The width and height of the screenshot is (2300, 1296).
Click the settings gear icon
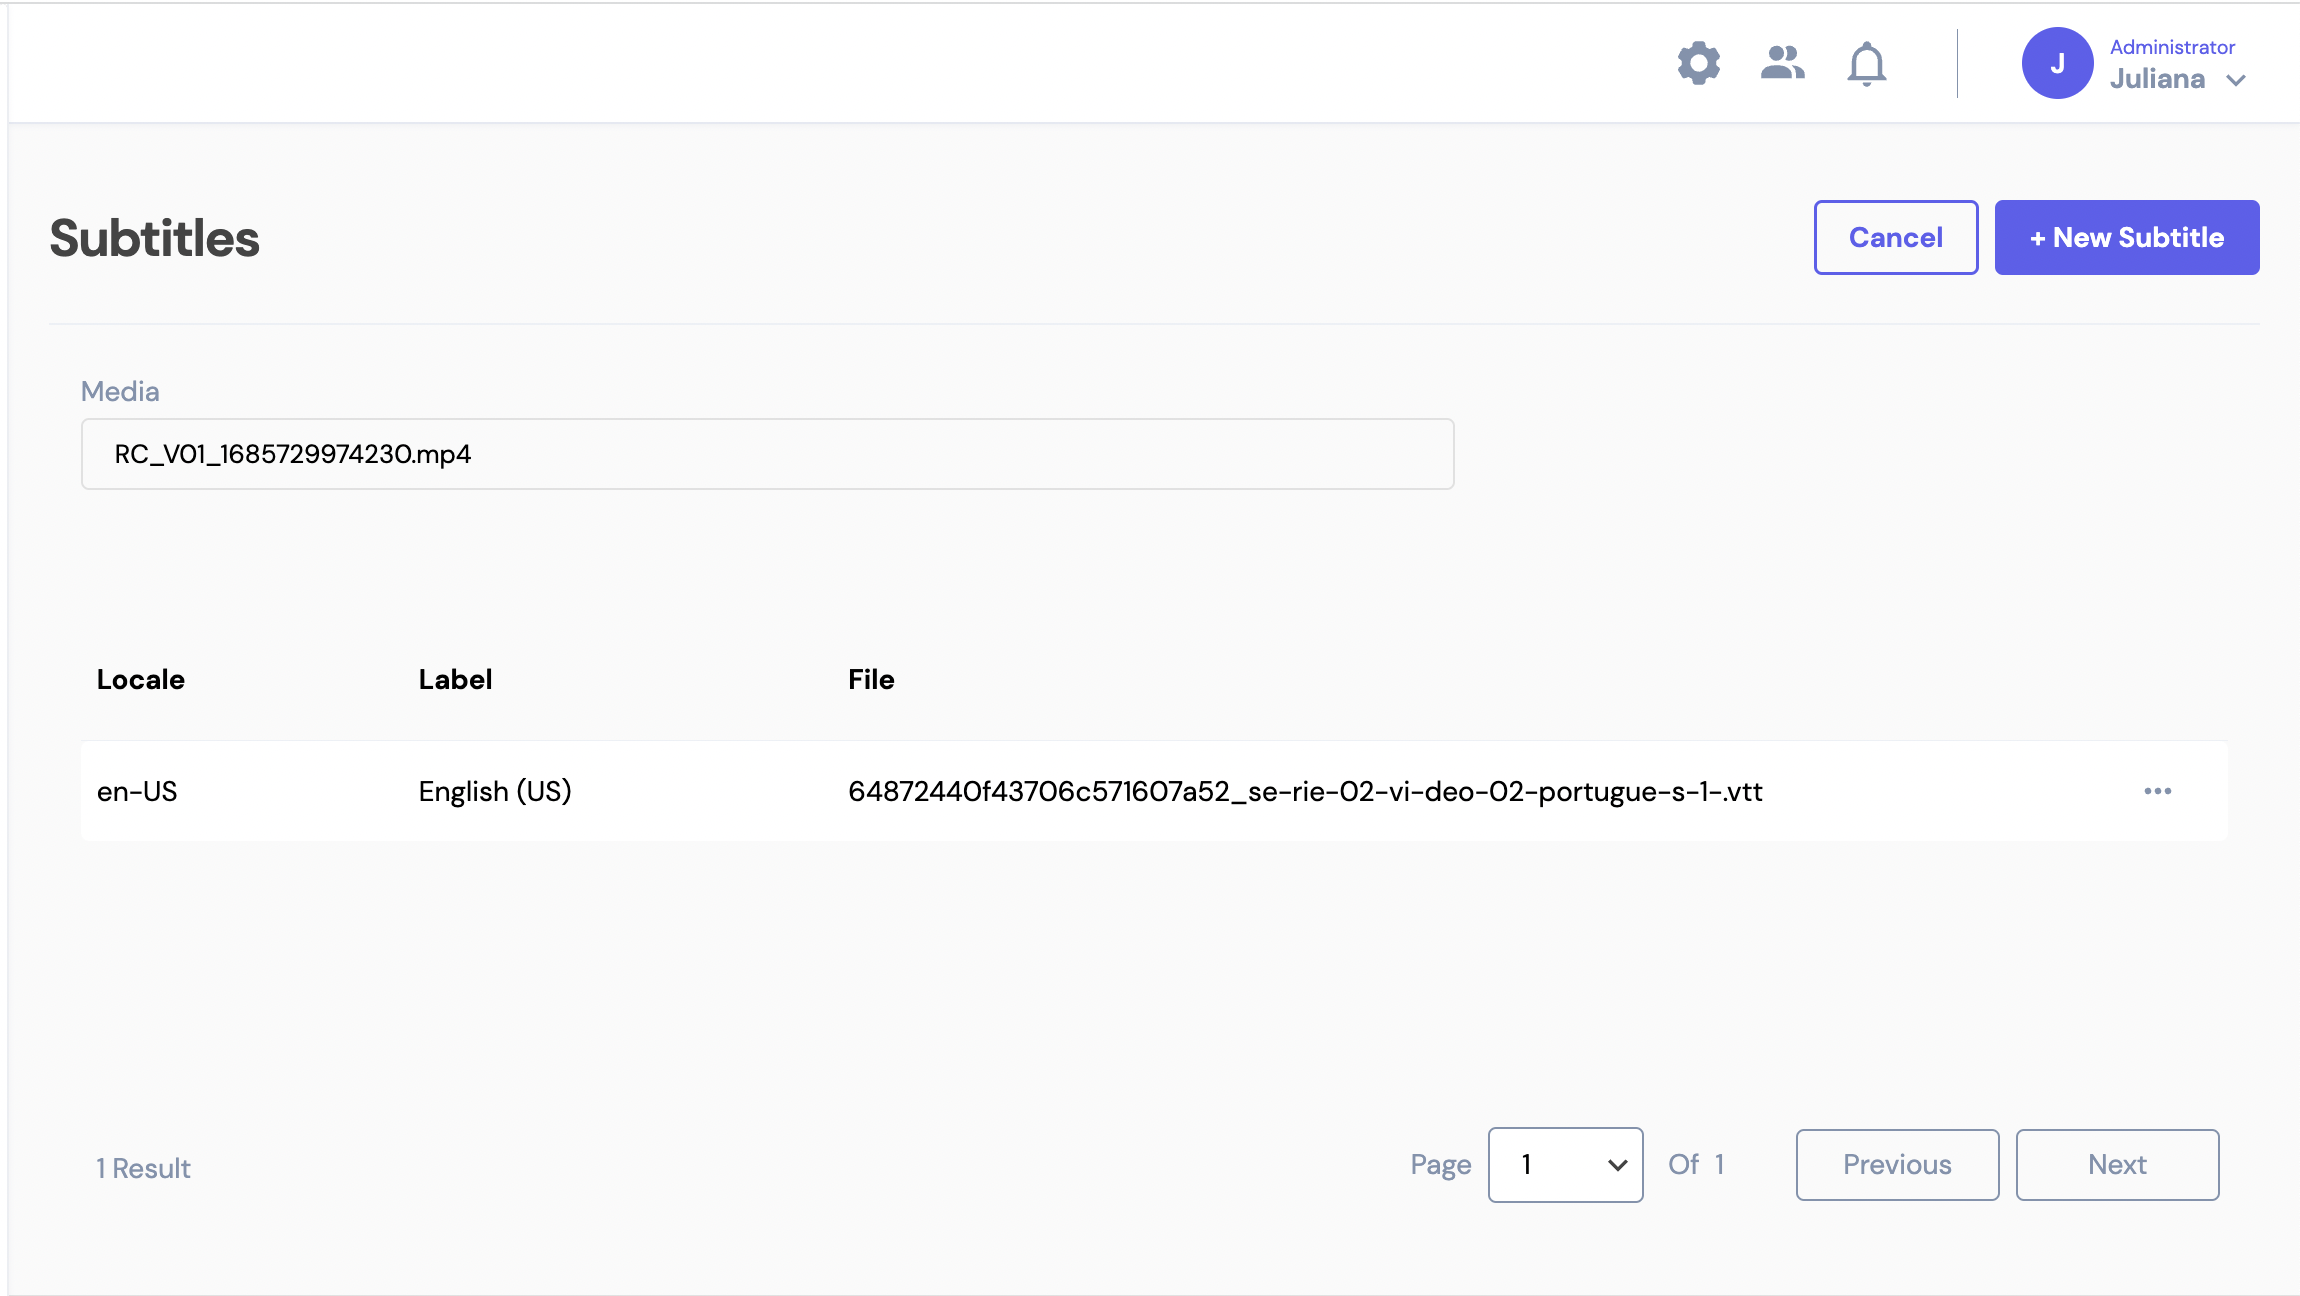pyautogui.click(x=1697, y=63)
